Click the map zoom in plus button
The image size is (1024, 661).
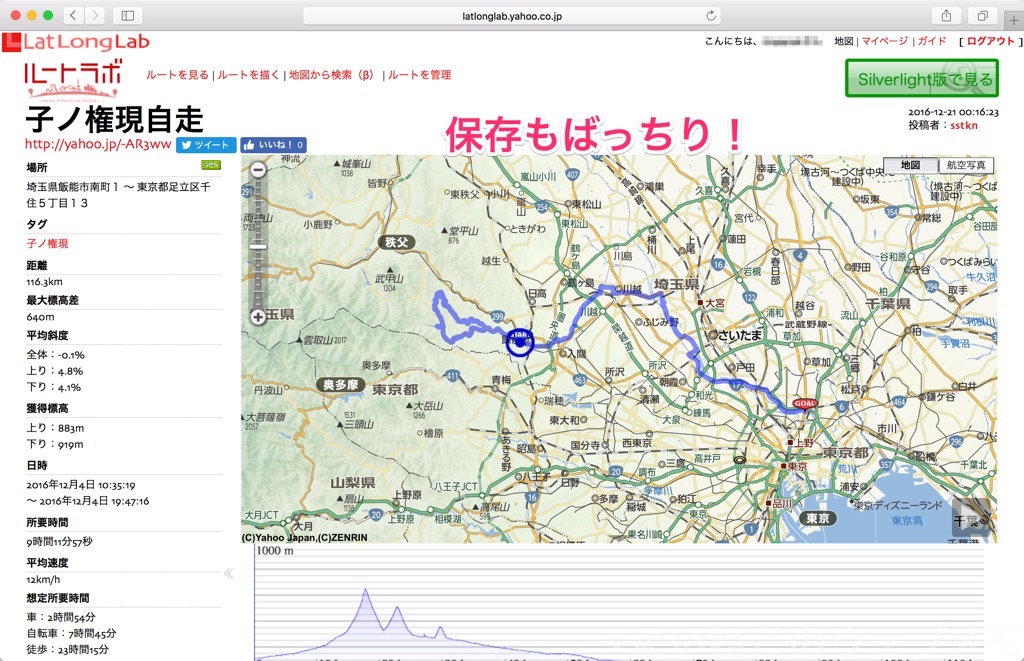coord(258,317)
